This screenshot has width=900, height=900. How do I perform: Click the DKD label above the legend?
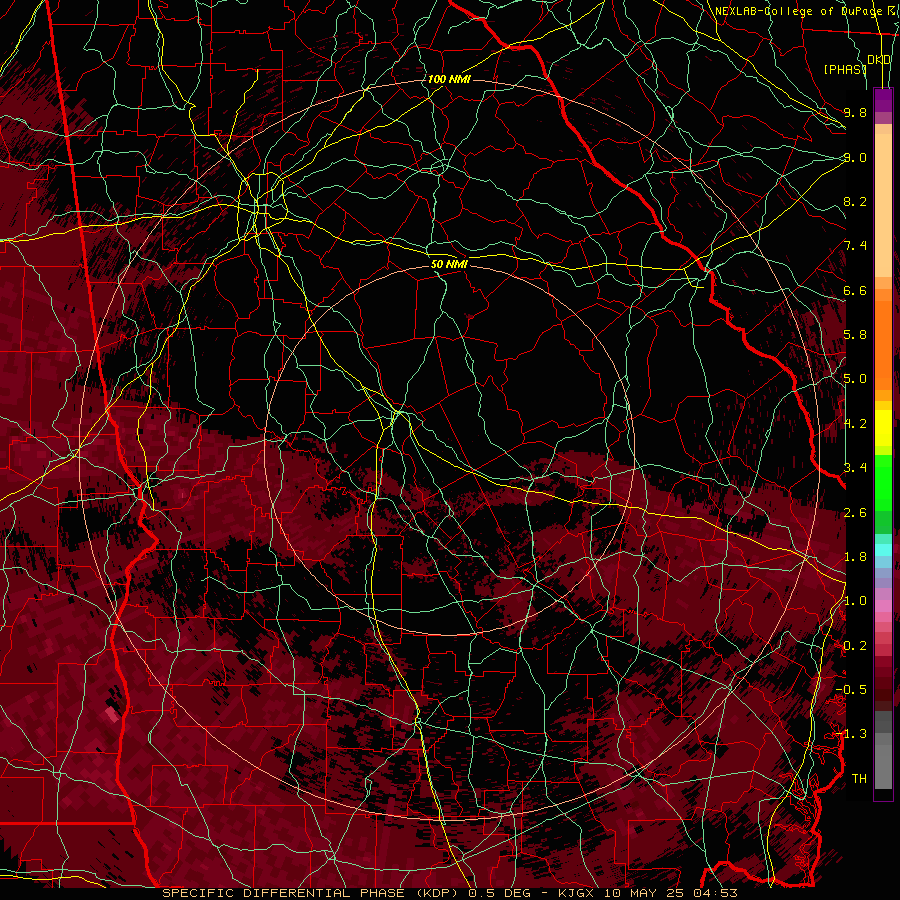click(x=879, y=60)
